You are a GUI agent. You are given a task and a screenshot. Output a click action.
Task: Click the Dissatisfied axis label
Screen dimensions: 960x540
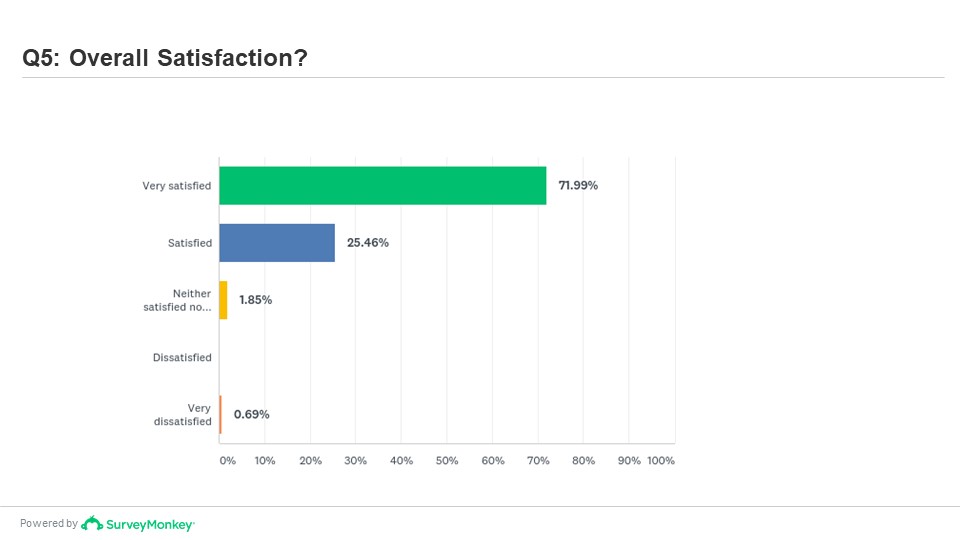coord(182,358)
